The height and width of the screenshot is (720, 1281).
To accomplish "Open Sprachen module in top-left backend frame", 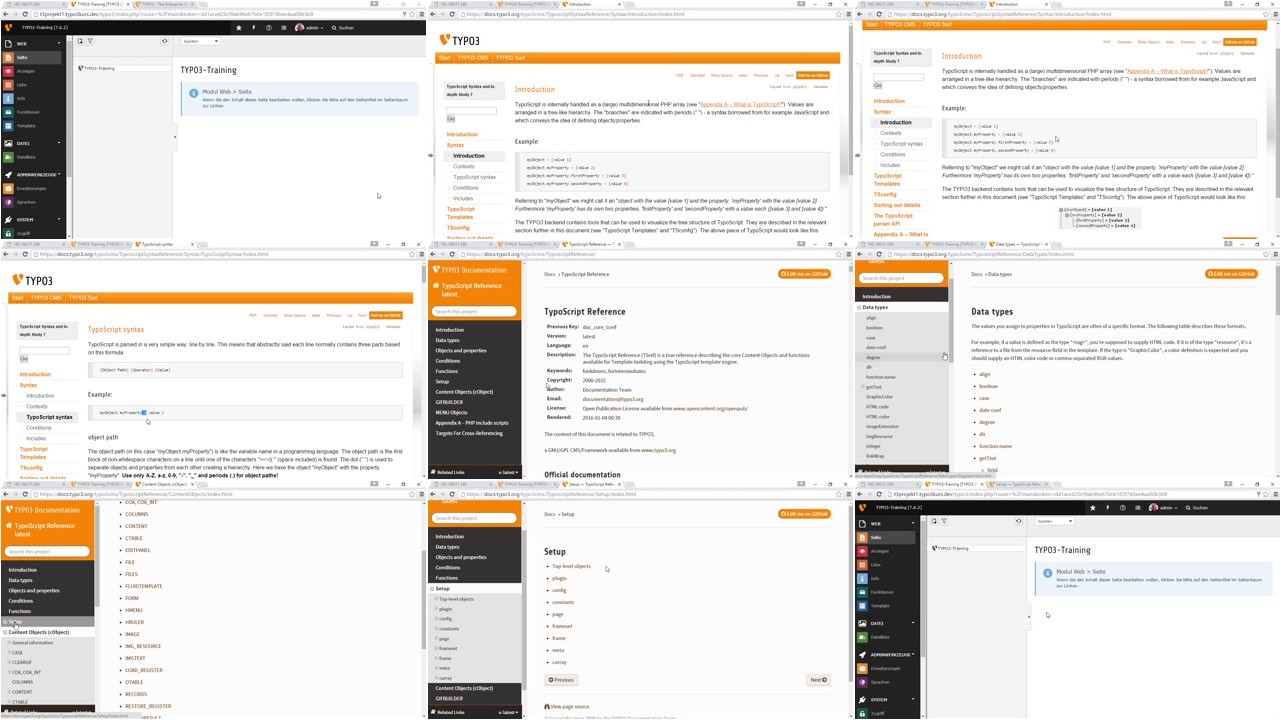I will [x=31, y=201].
